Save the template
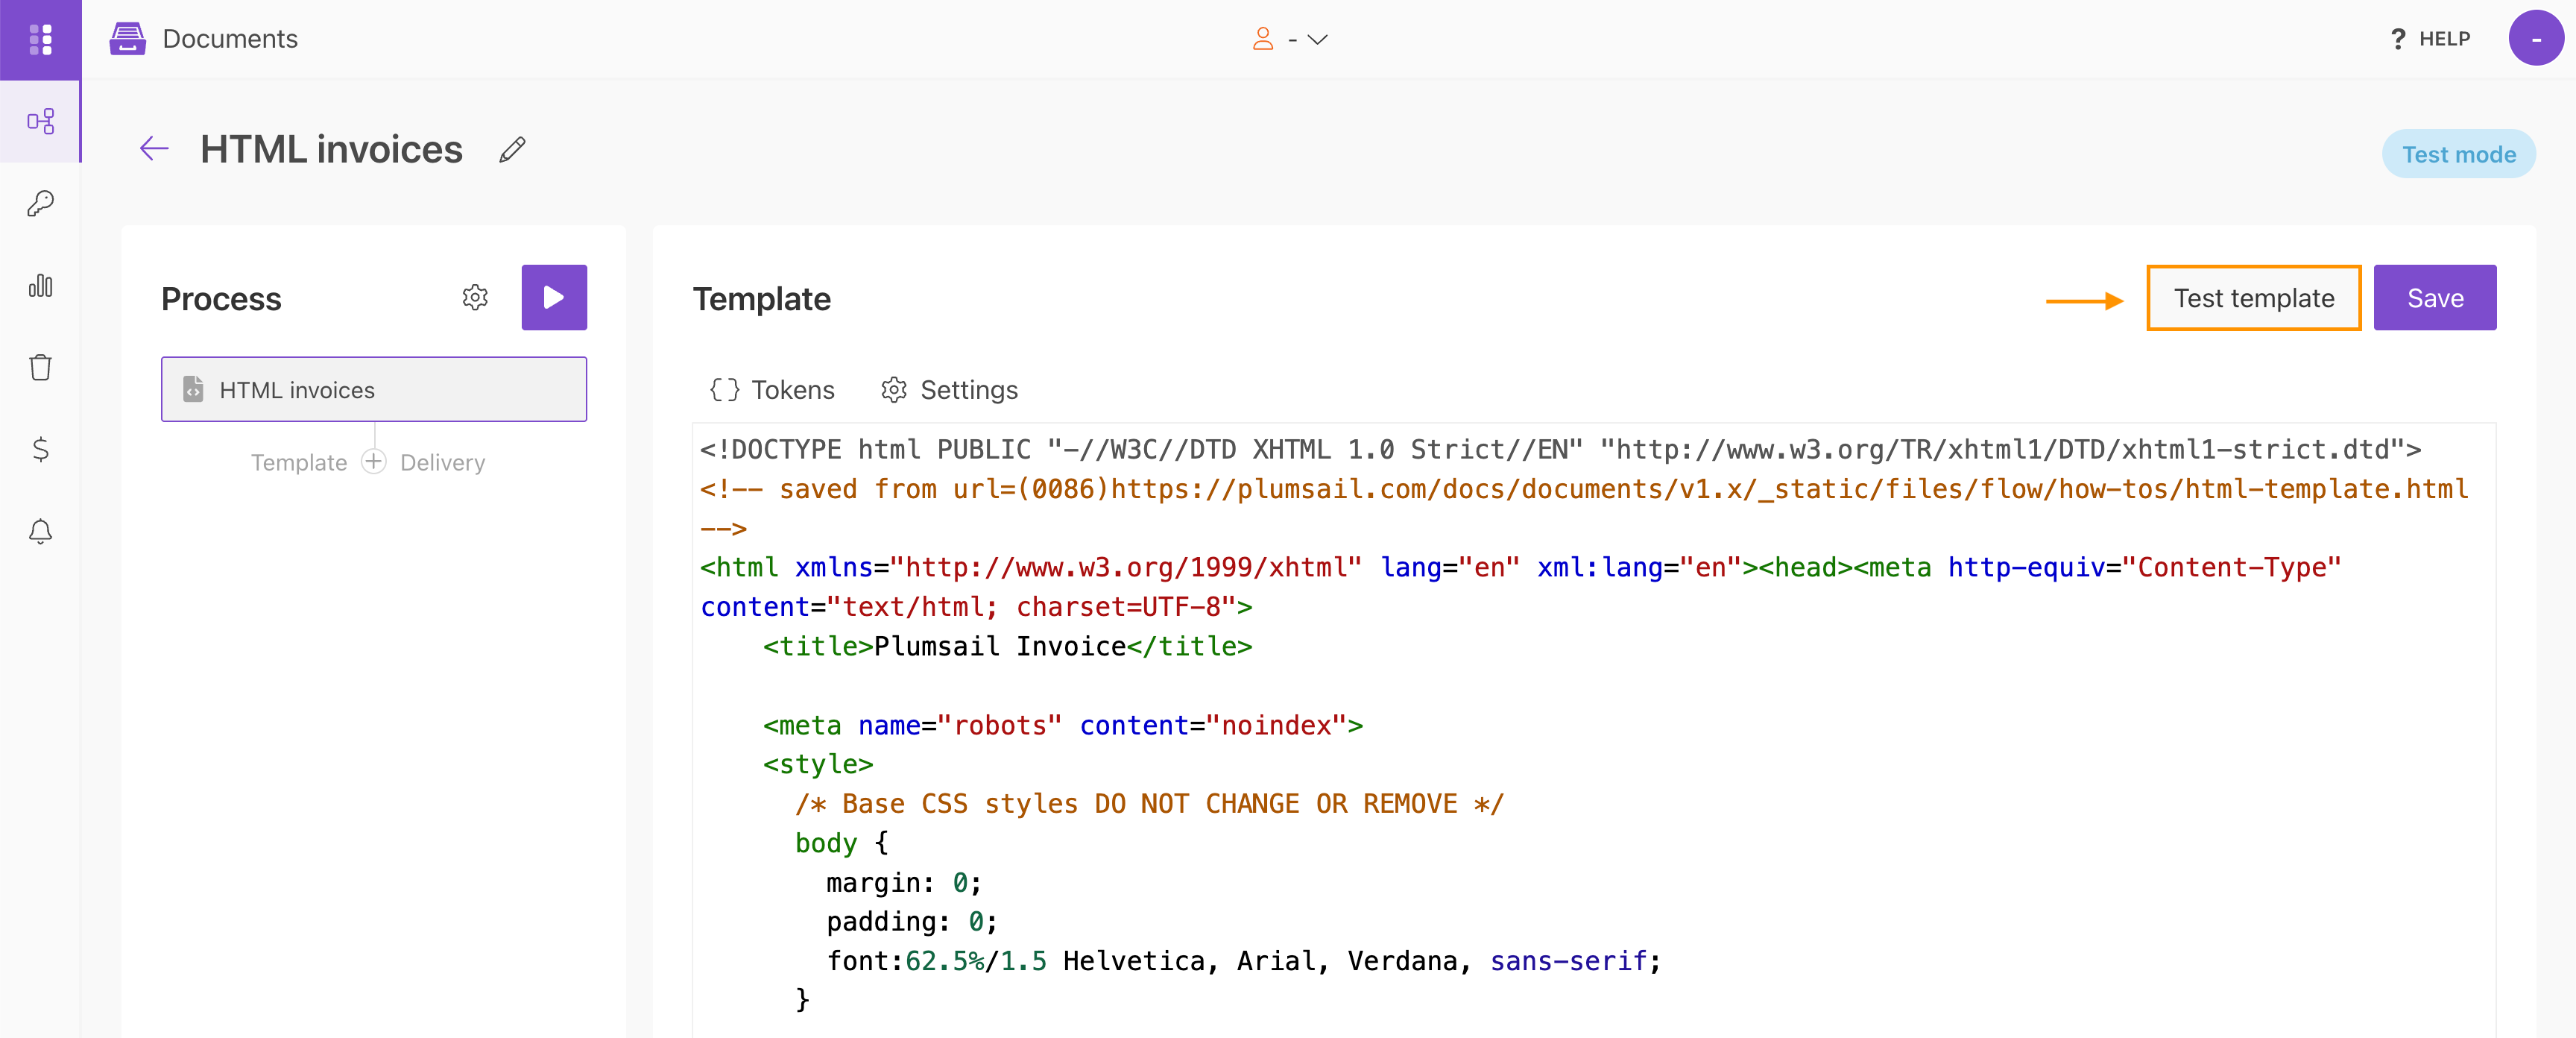The height and width of the screenshot is (1038, 2576). (2434, 298)
